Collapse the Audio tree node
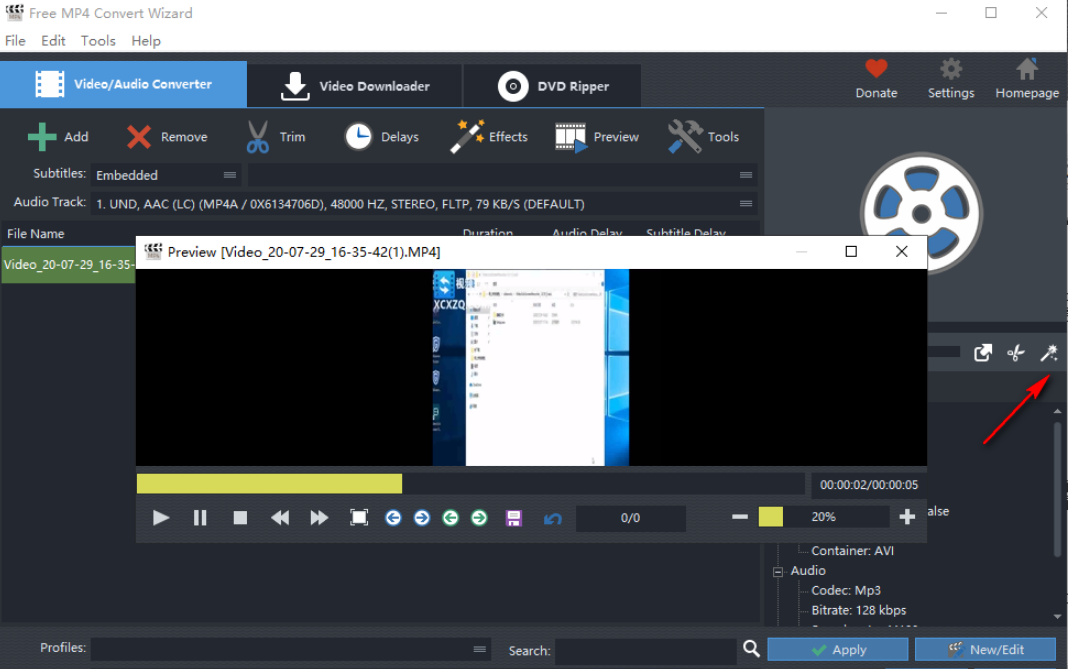 point(778,571)
